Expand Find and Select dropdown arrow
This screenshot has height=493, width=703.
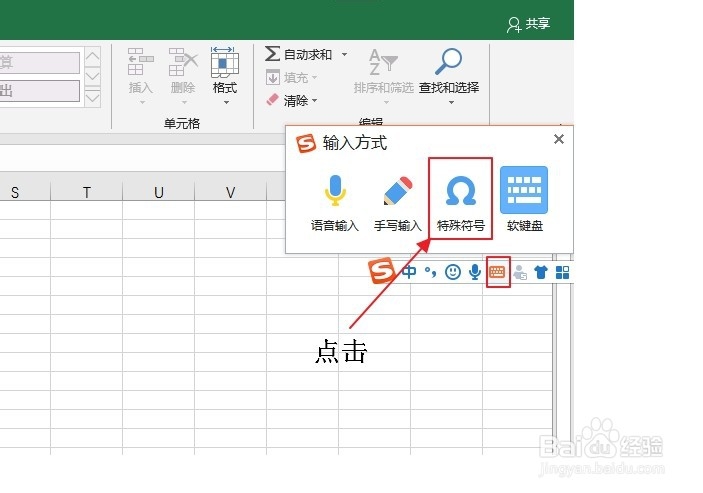click(x=451, y=103)
